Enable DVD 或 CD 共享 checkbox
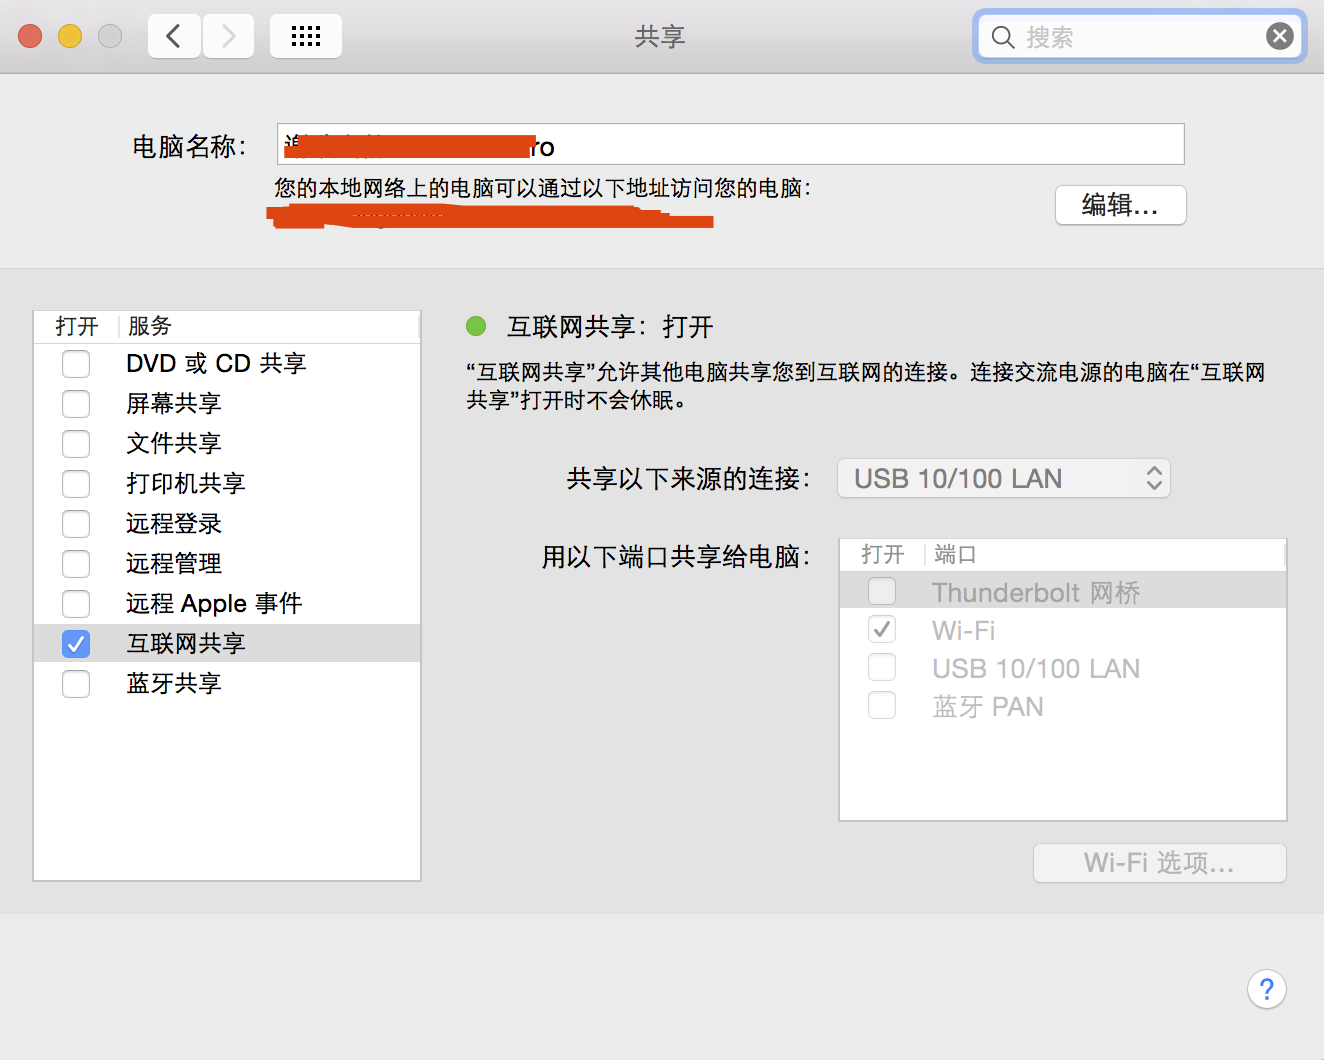 coord(76,364)
